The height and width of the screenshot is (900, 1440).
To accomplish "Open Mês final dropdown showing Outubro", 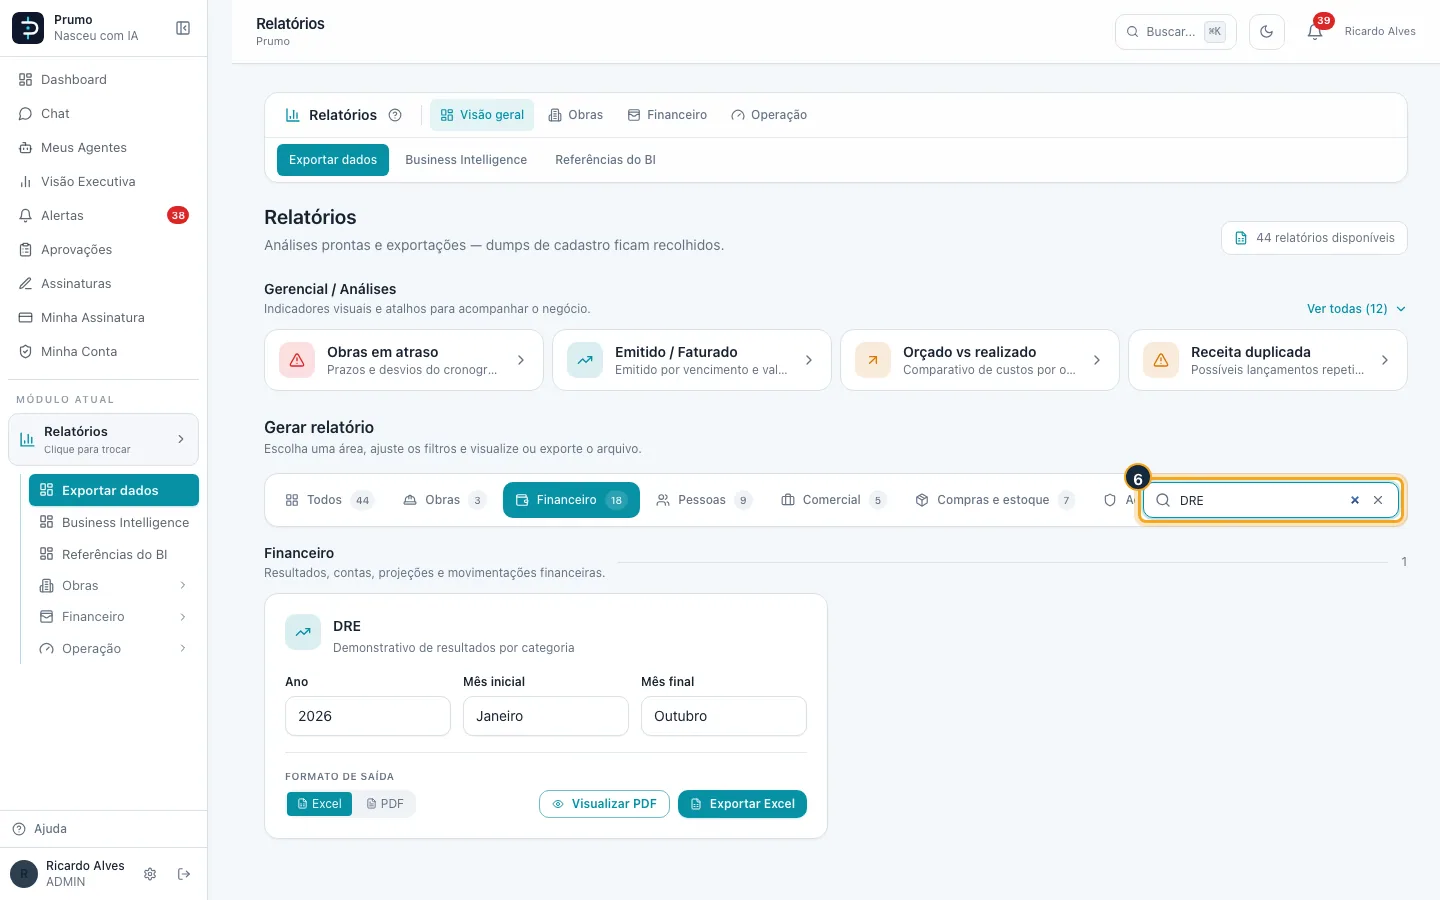I will click(724, 716).
